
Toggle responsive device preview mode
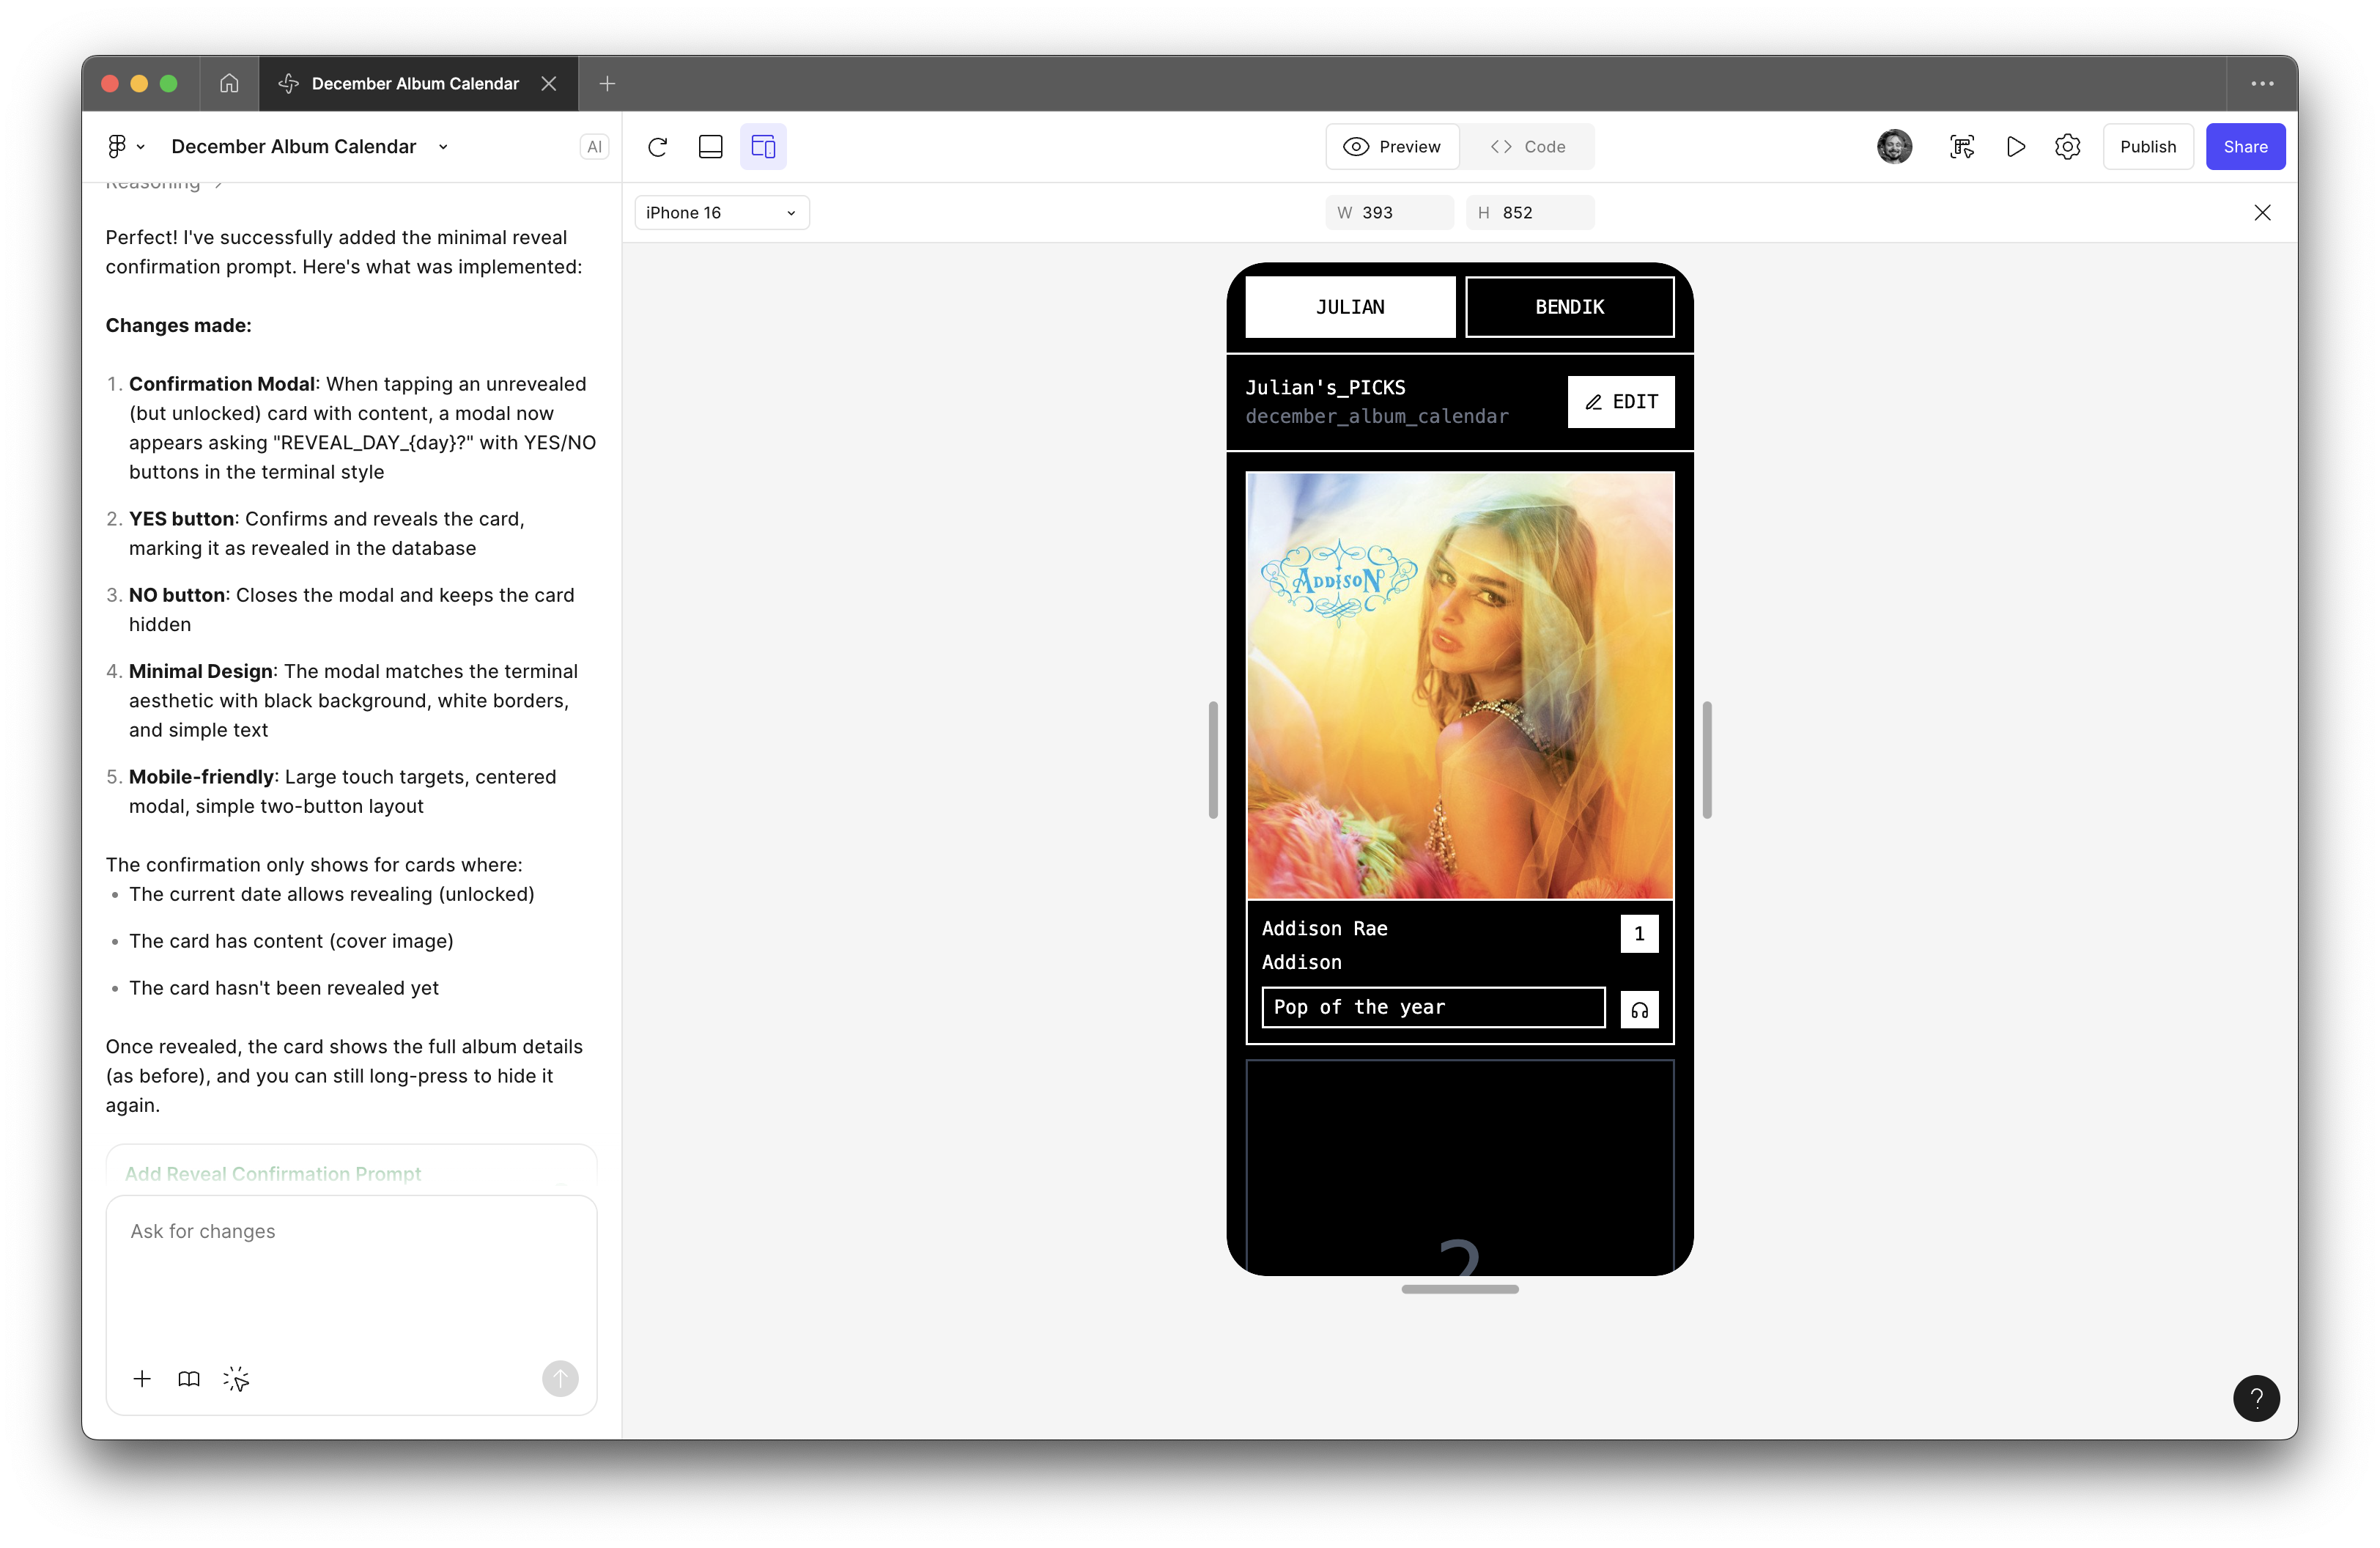[x=763, y=147]
